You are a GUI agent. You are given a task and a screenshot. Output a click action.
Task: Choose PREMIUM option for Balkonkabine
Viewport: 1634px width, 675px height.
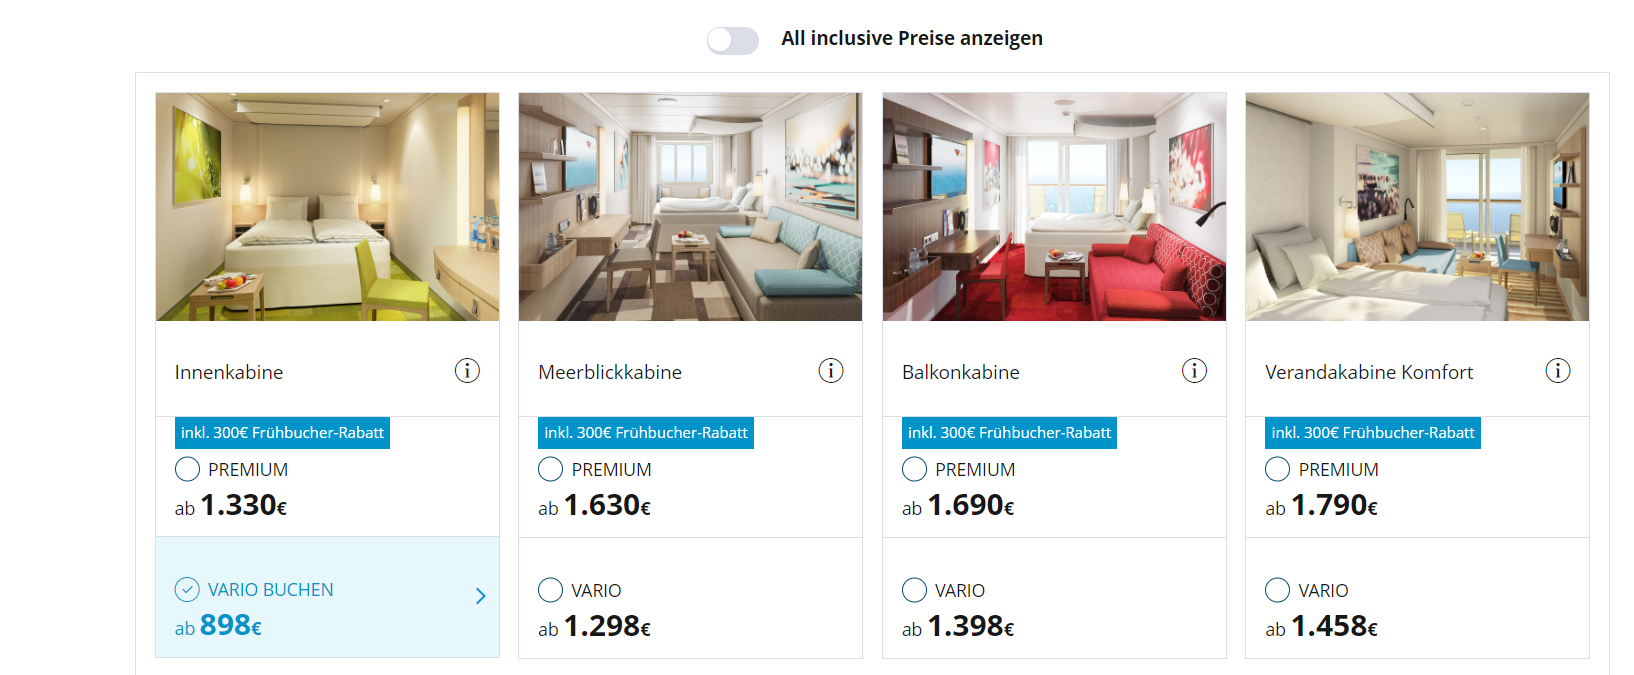[914, 469]
